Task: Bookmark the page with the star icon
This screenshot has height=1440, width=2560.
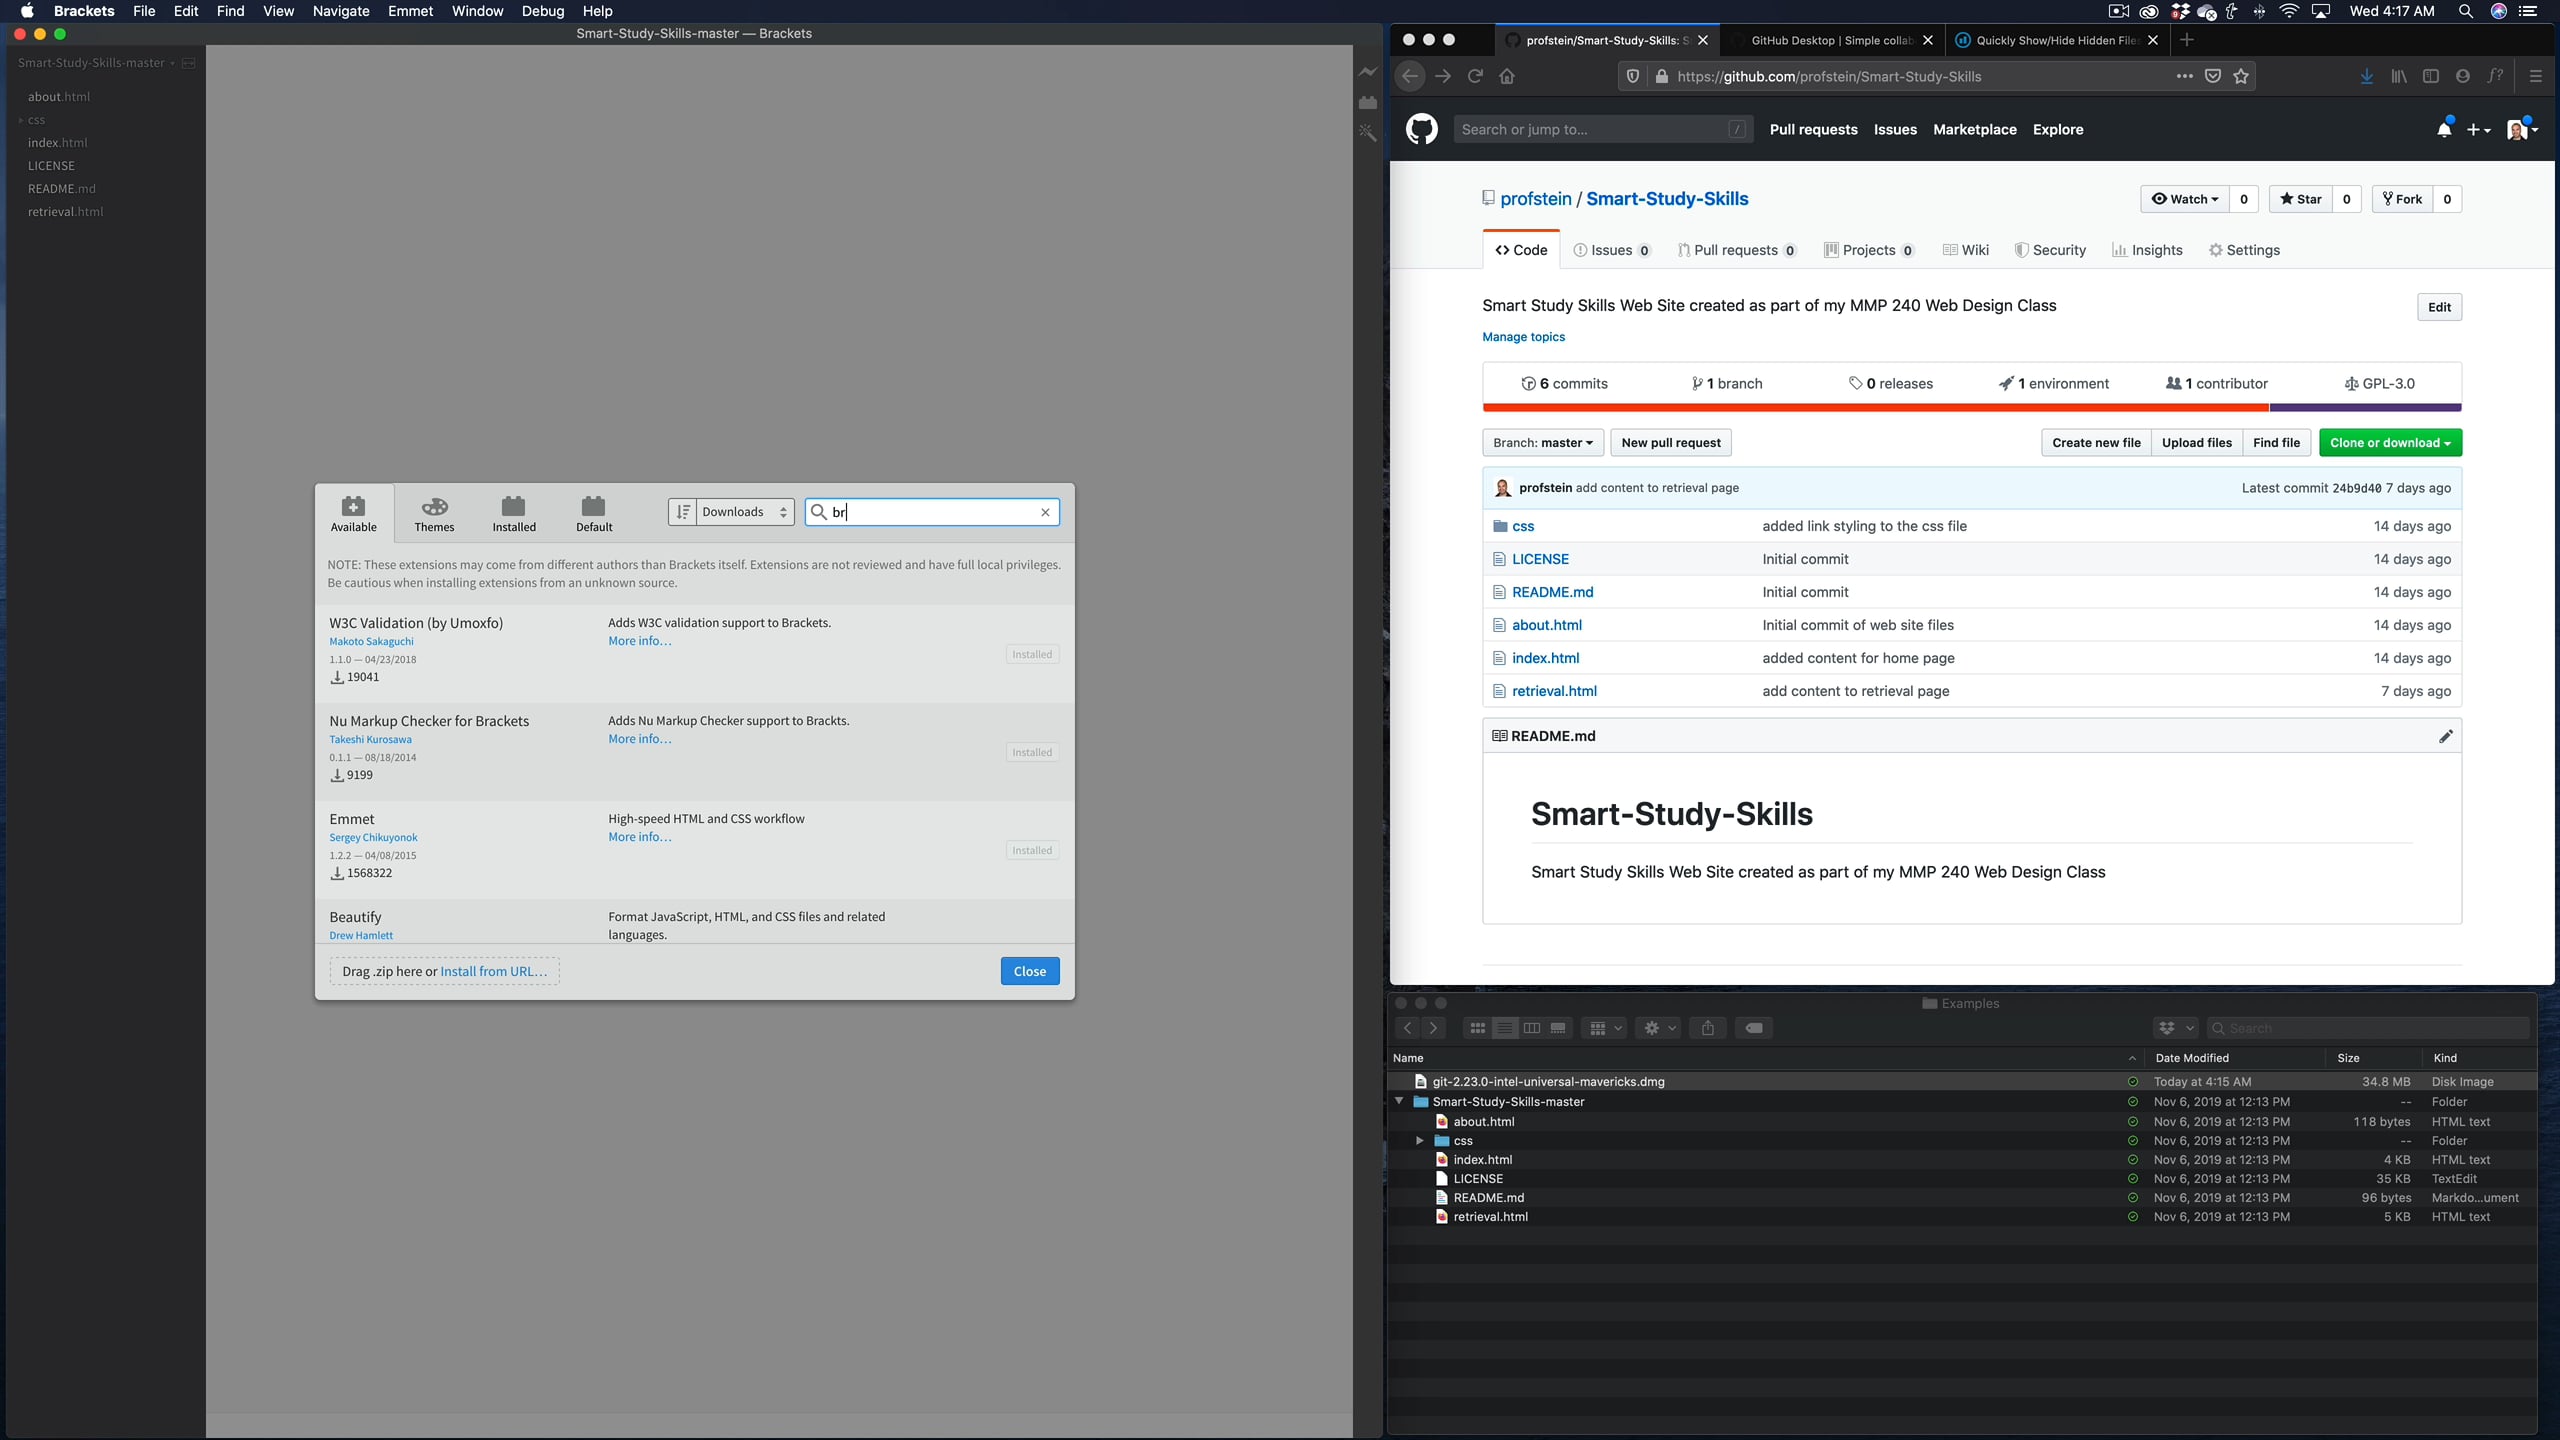Action: [2241, 76]
